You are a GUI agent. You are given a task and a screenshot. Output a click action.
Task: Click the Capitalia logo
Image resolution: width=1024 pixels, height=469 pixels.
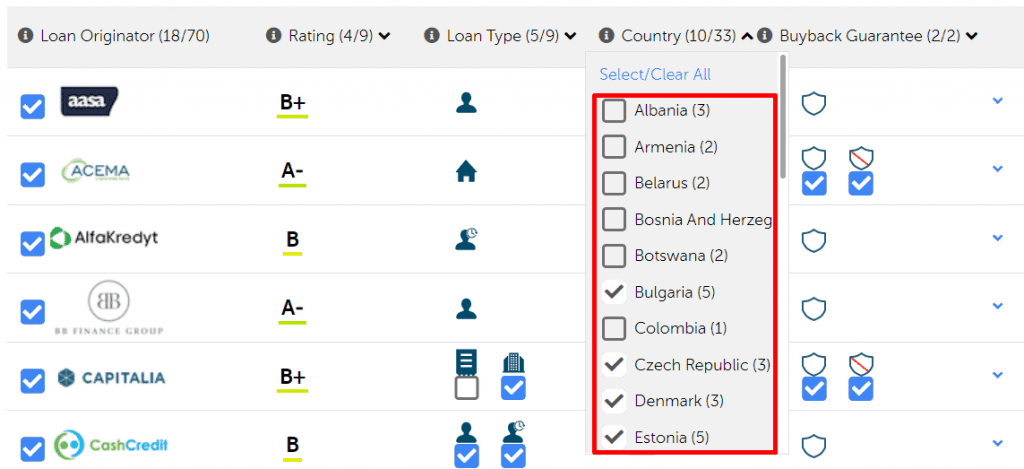(110, 378)
